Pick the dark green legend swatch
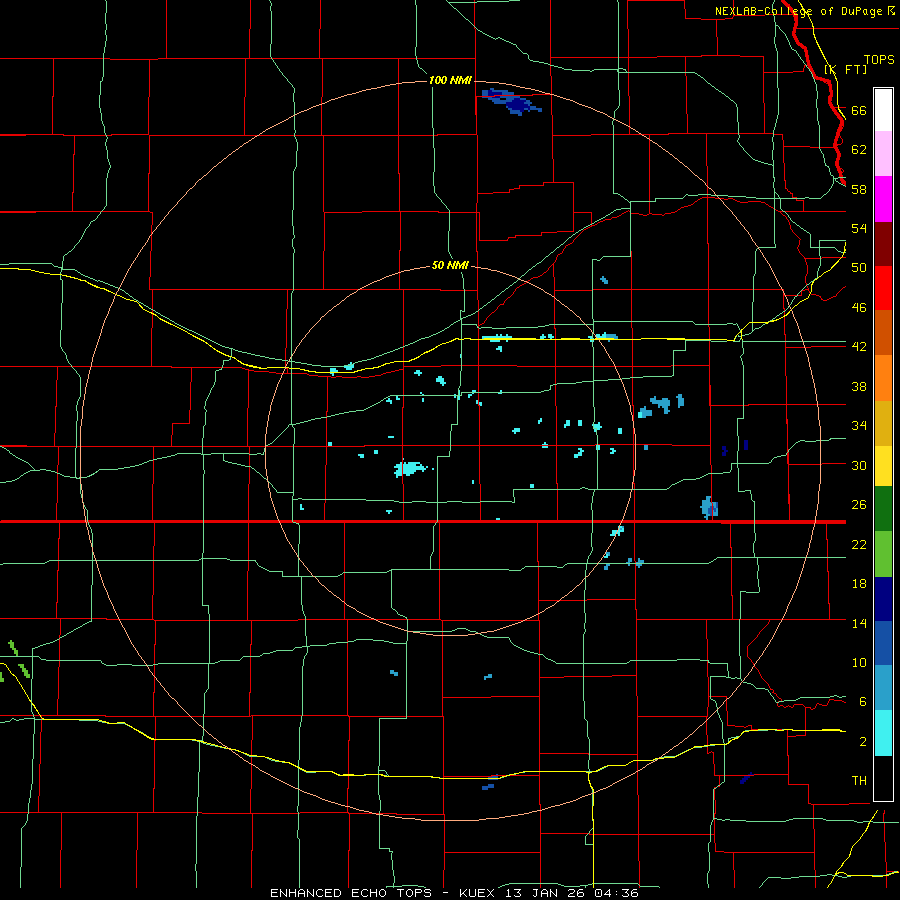Viewport: 900px width, 900px height. 883,509
